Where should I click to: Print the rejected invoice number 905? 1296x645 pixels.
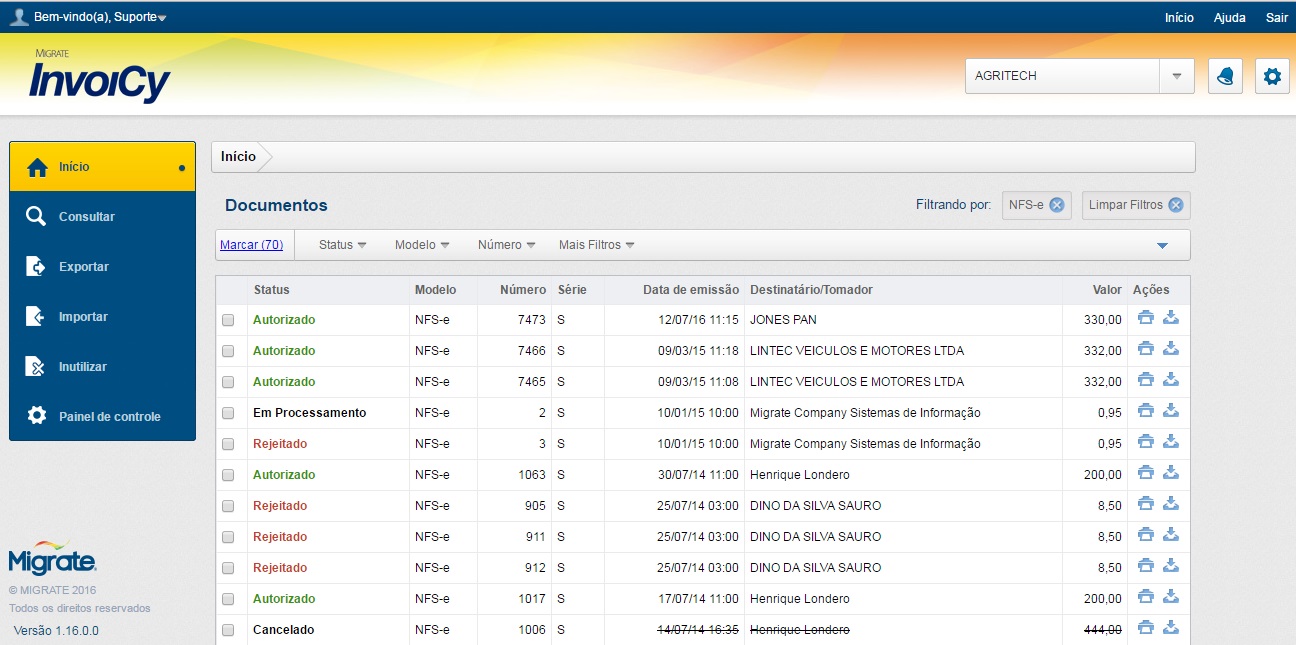[1146, 505]
